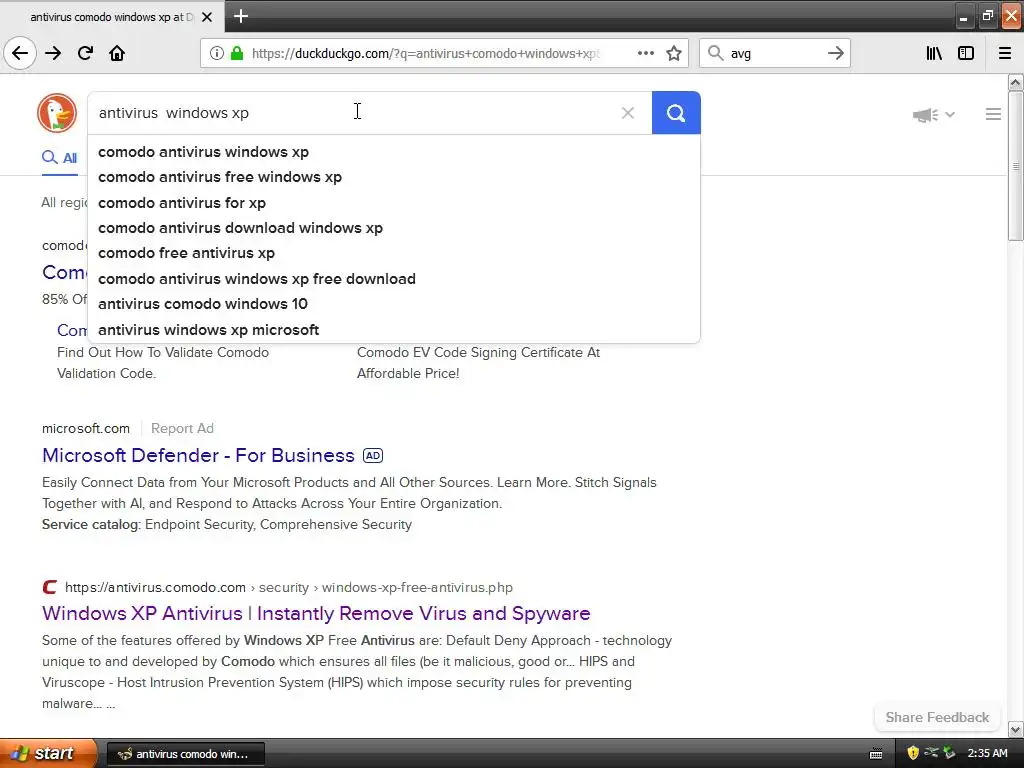Open a new tab with the plus button
Screen dimensions: 1024x768
click(241, 16)
